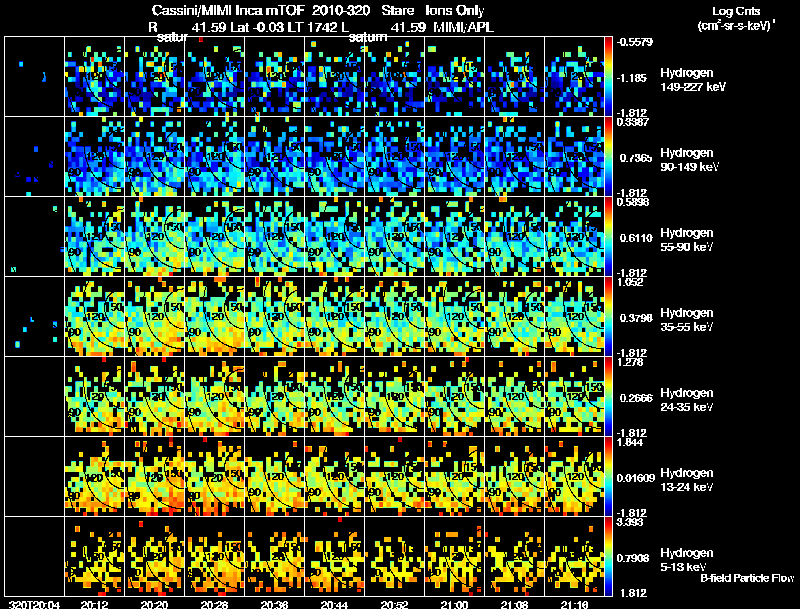
Task: Open the Hydrogen 13-24 keV image at 20:36
Action: [x=274, y=476]
